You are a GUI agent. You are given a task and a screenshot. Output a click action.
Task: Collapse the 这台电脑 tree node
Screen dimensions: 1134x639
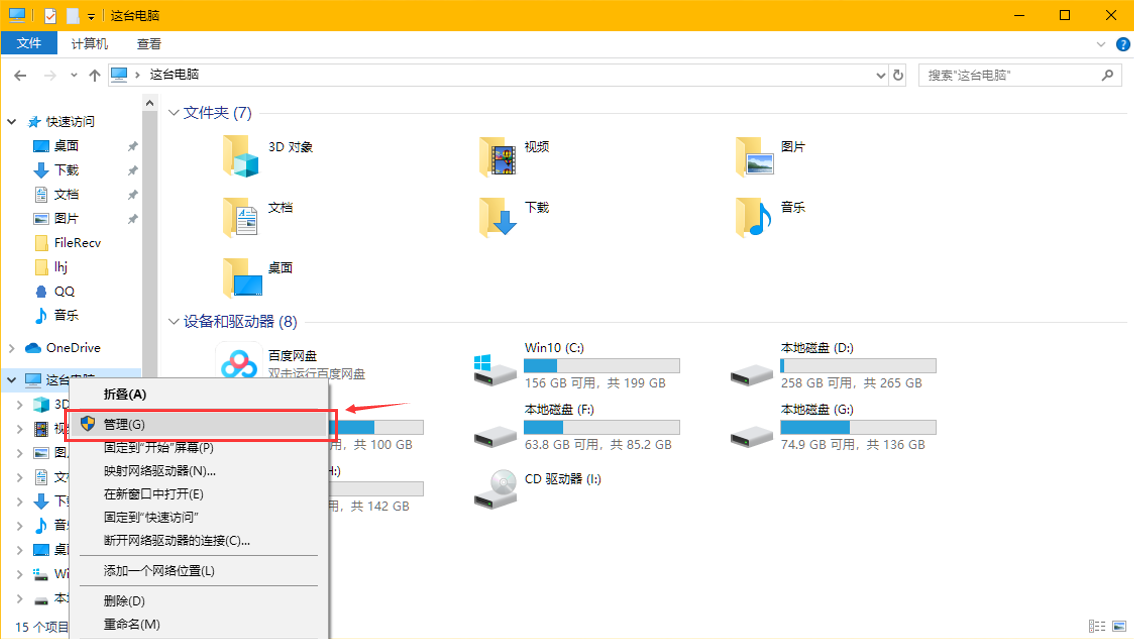click(x=12, y=379)
